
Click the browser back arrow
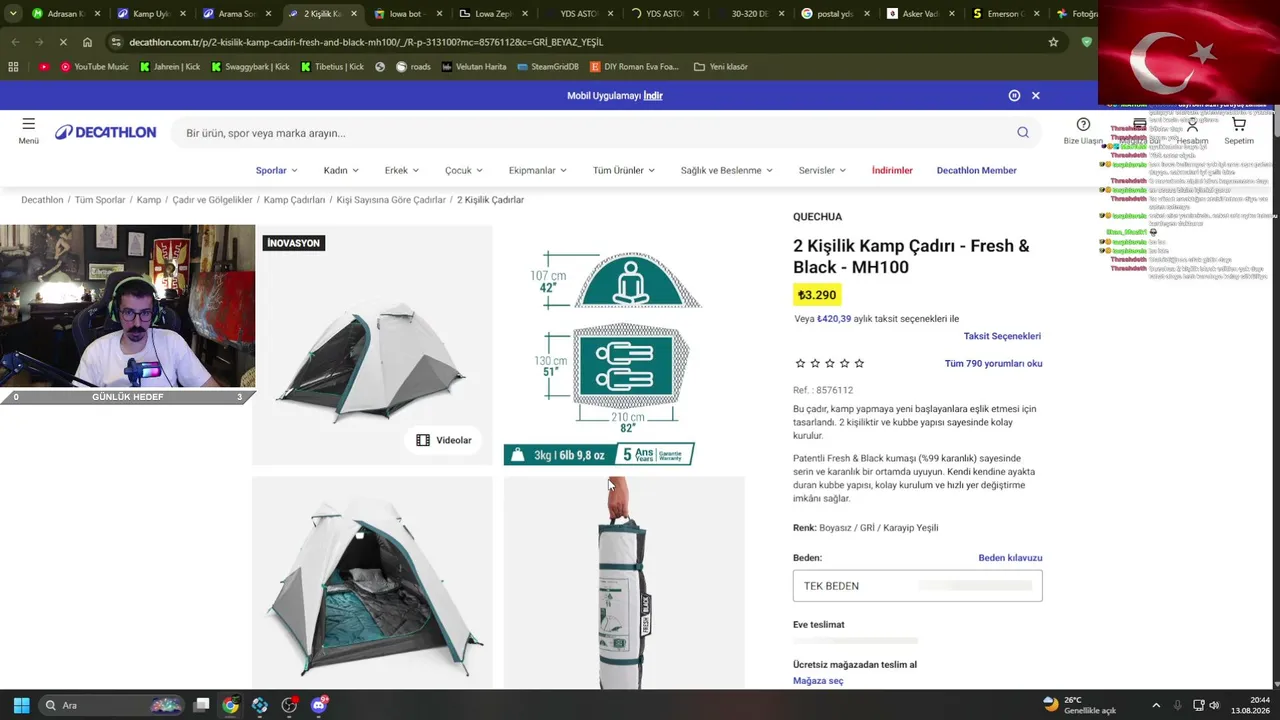[x=15, y=42]
